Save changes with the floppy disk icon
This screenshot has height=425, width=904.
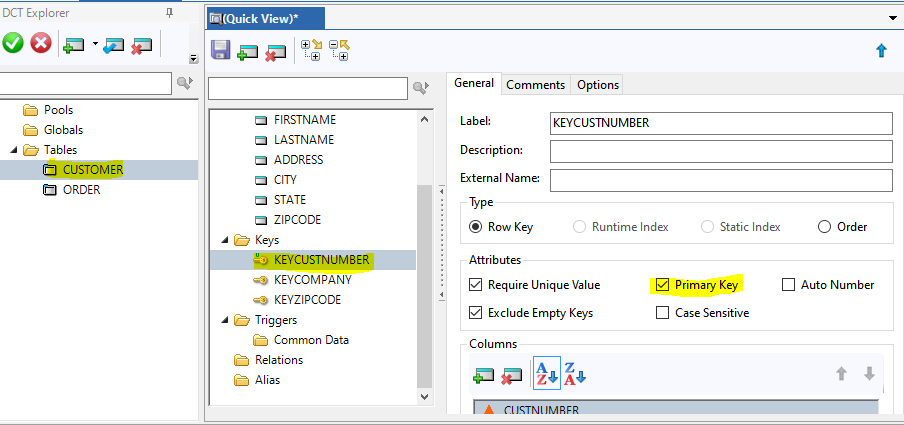[x=221, y=50]
